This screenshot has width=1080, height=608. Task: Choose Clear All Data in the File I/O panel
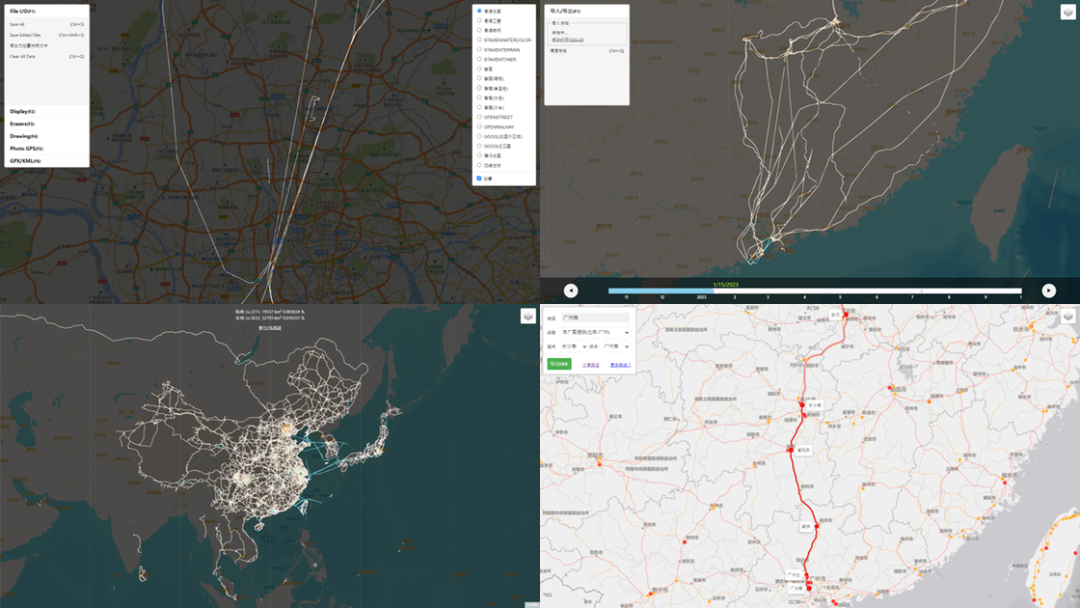(x=47, y=56)
